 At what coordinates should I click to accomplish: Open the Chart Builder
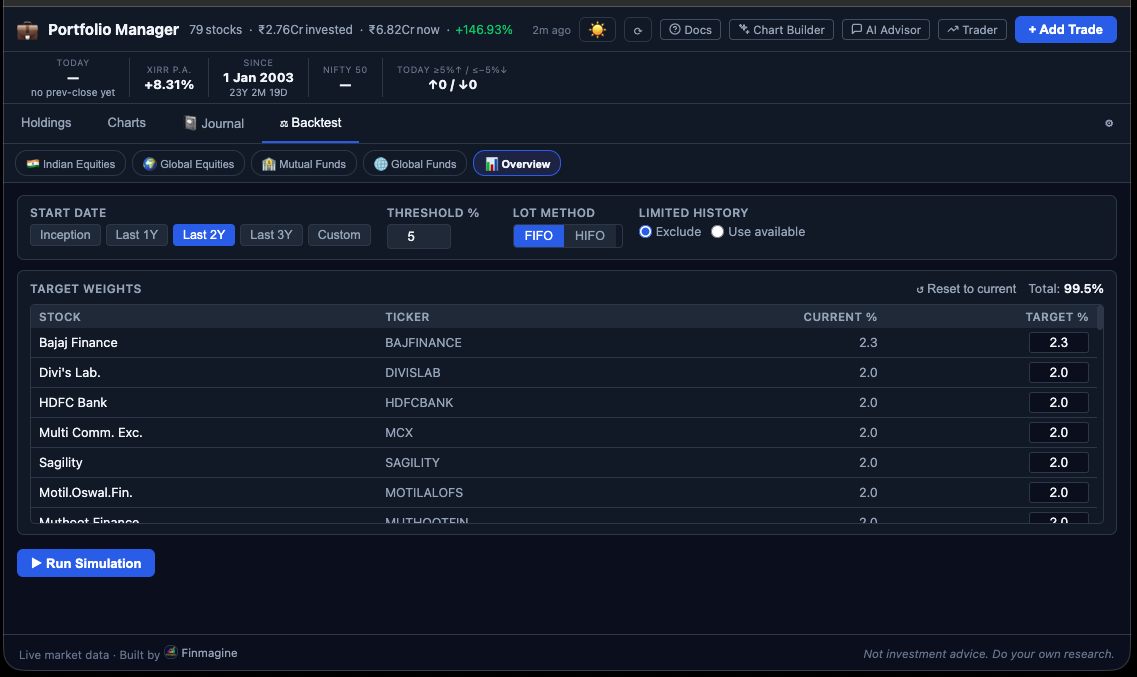(x=781, y=29)
